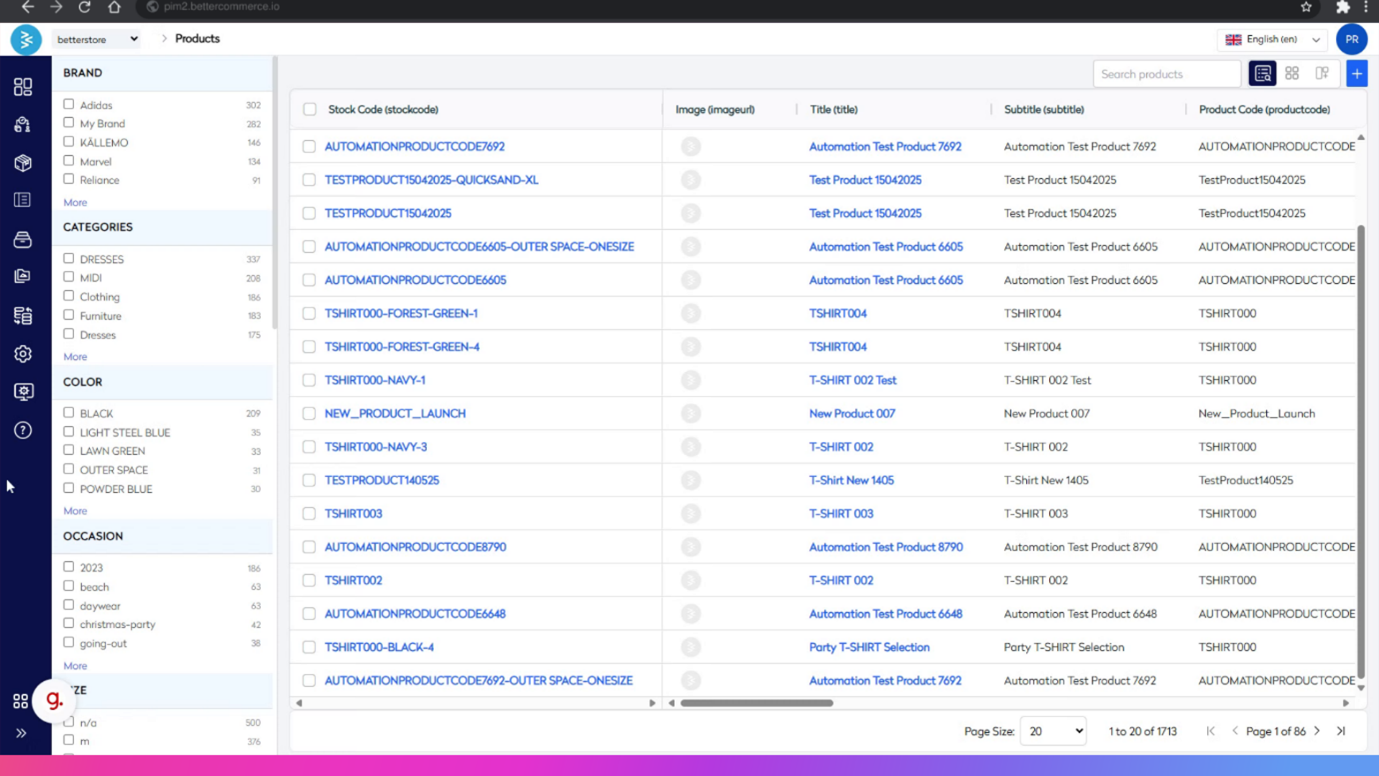Toggle the BLACK color filter checkbox
This screenshot has height=776, width=1379.
(x=69, y=412)
